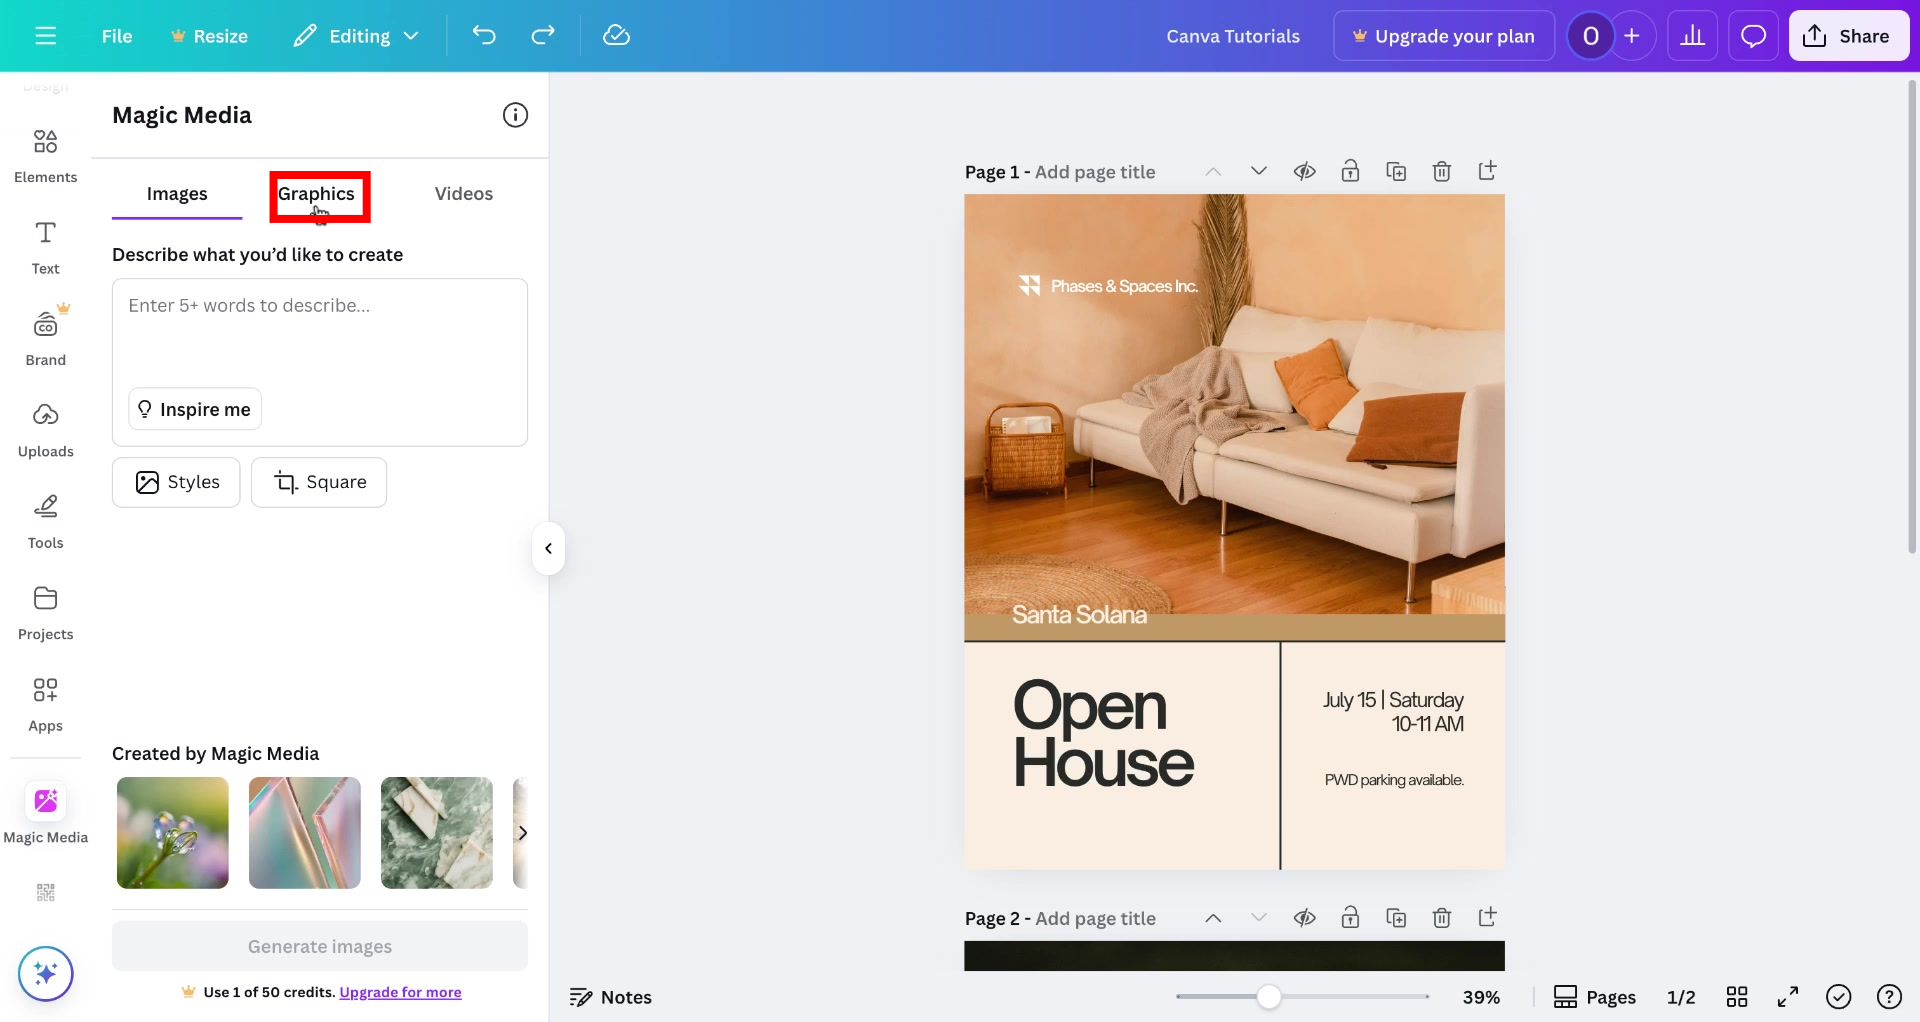1920x1022 pixels.
Task: Select the Text tool in sidebar
Action: (45, 245)
